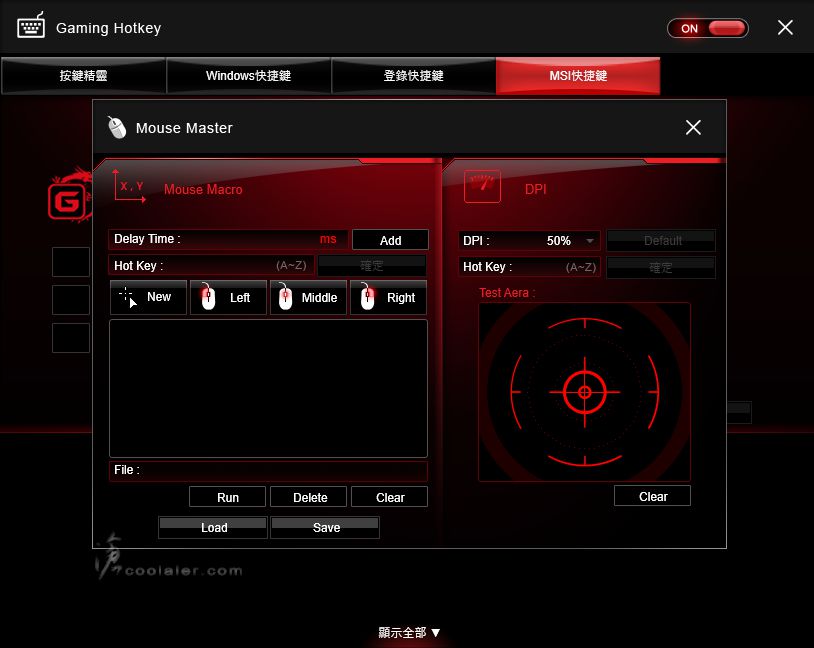Turn off the Gaming Hotkey ON switch

click(x=708, y=28)
